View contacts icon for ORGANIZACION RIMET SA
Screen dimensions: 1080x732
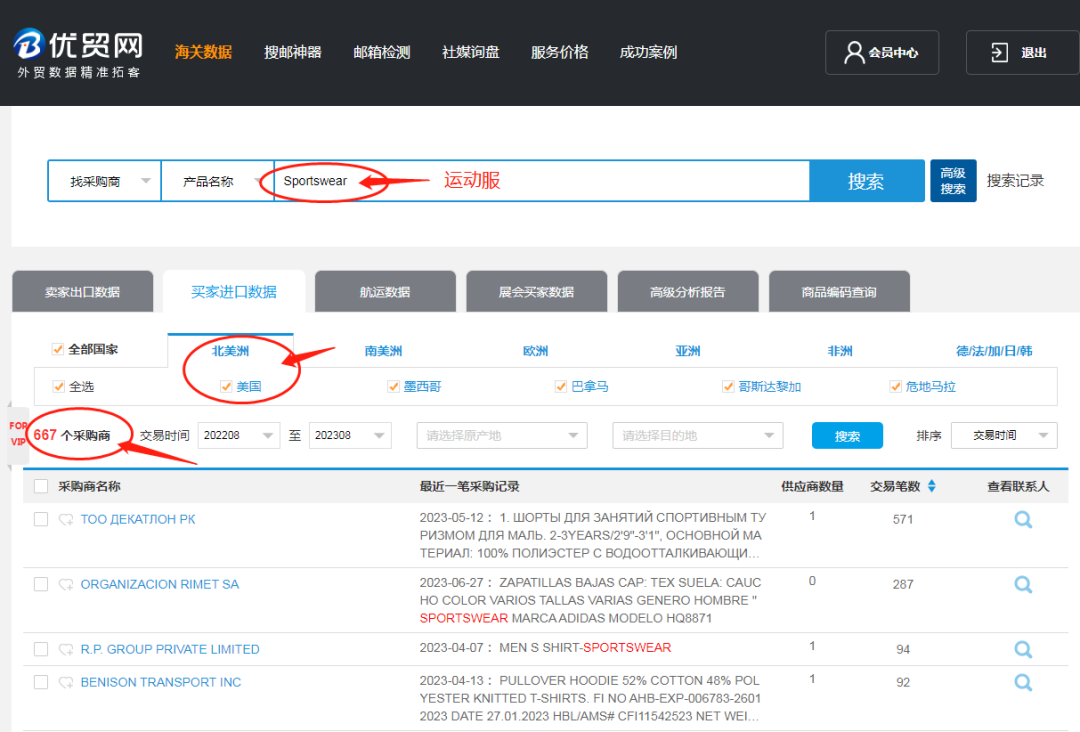[x=1022, y=584]
